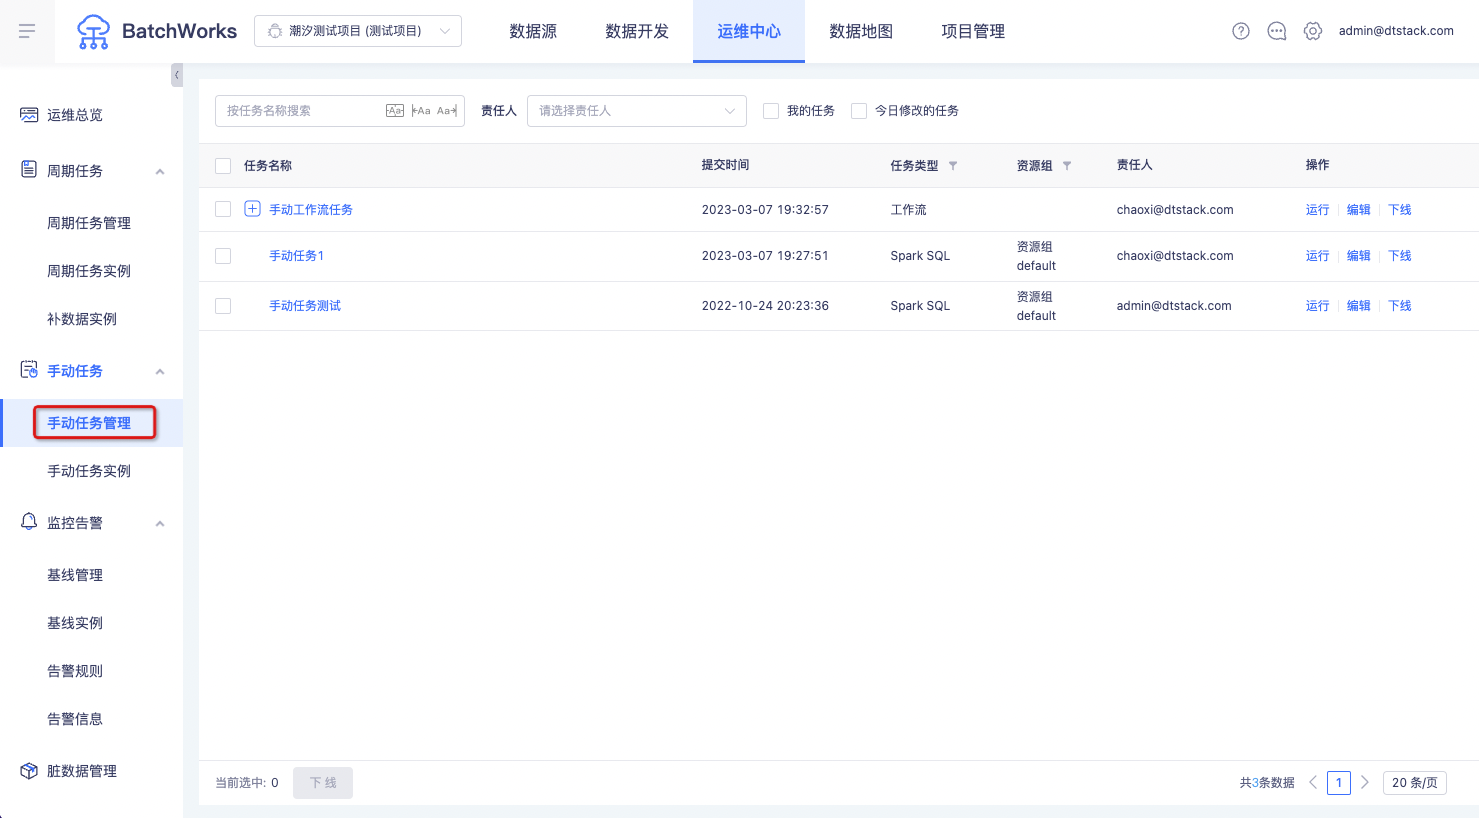Collapse the 监控告警 menu chevron
Image resolution: width=1479 pixels, height=818 pixels.
pos(160,524)
